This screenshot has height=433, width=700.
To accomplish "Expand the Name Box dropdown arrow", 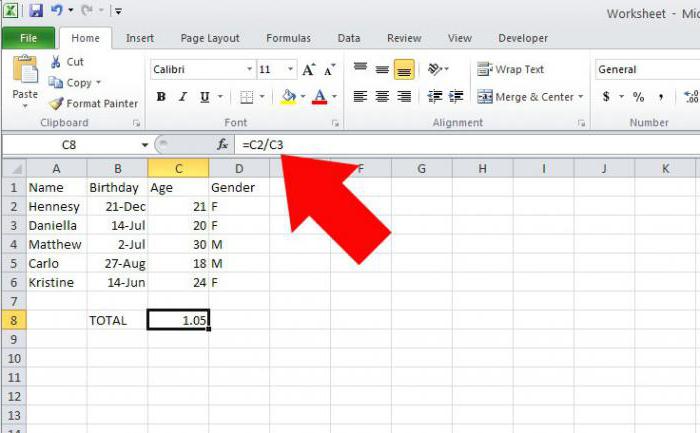I will (145, 145).
